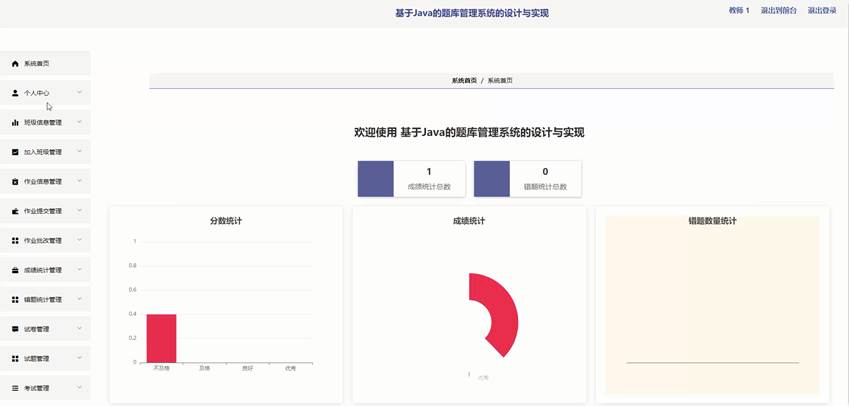Open the 系统首页 sidebar menu label
This screenshot has height=406, width=849.
pos(36,64)
